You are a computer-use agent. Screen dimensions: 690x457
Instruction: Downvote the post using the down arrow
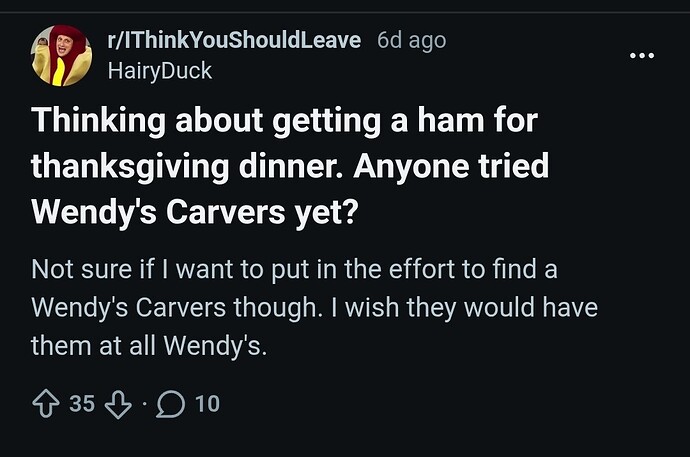click(118, 404)
